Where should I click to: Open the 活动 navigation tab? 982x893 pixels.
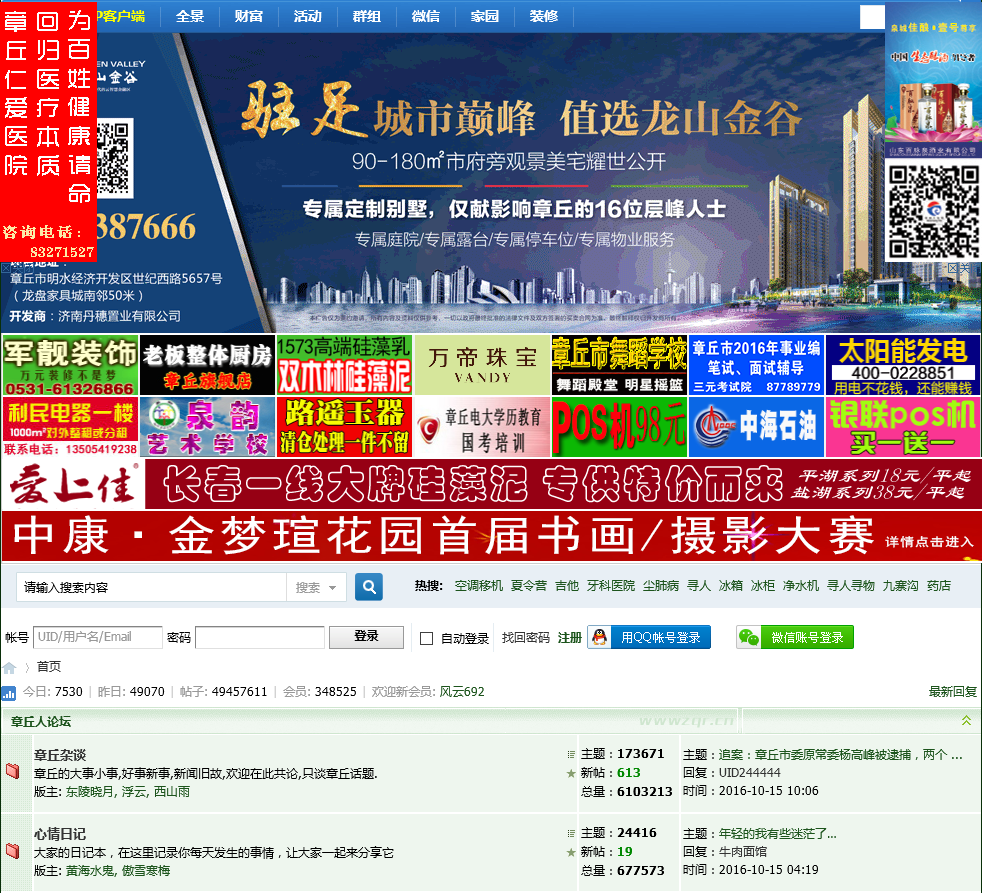[x=308, y=16]
